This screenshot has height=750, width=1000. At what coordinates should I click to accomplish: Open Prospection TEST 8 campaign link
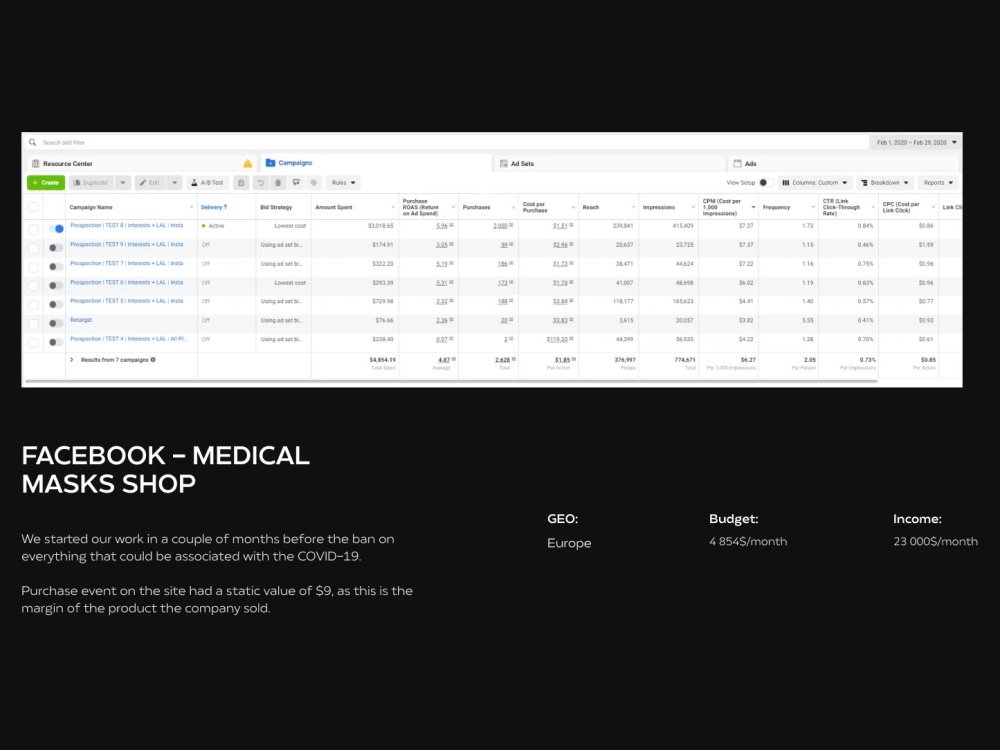[126, 225]
